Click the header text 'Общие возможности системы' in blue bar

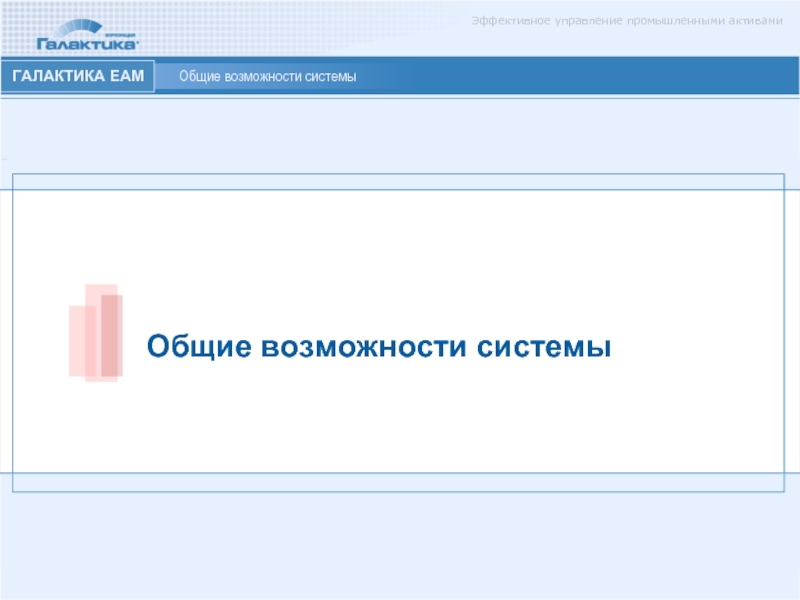click(x=267, y=77)
